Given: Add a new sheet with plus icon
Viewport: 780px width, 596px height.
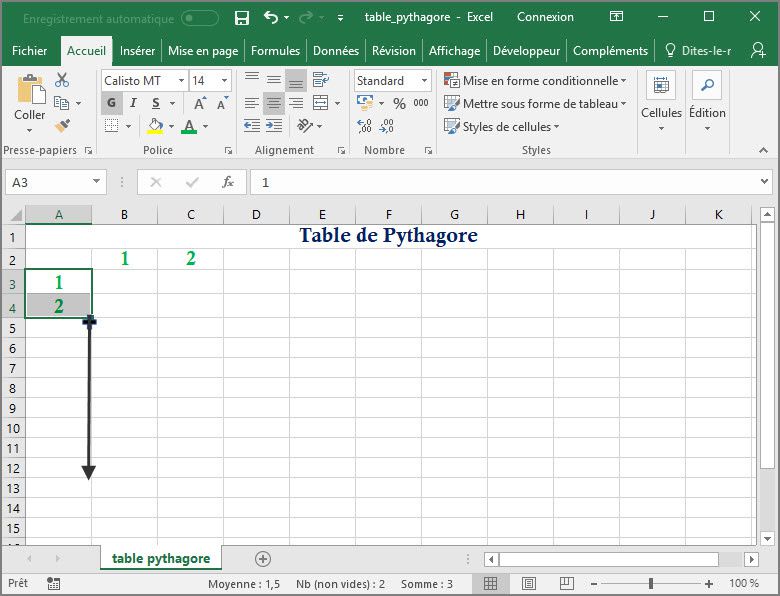Looking at the screenshot, I should tap(263, 558).
